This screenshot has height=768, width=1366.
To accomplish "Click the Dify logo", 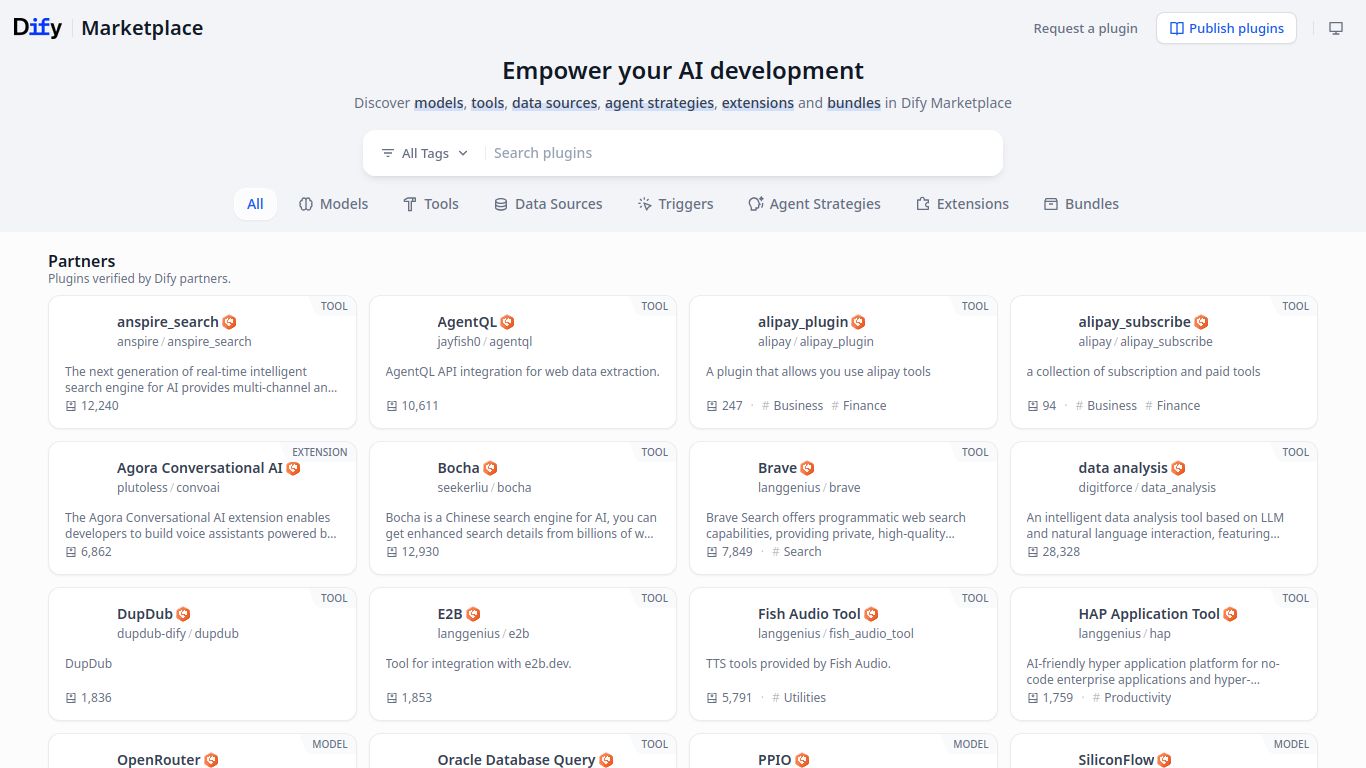I will pyautogui.click(x=35, y=27).
